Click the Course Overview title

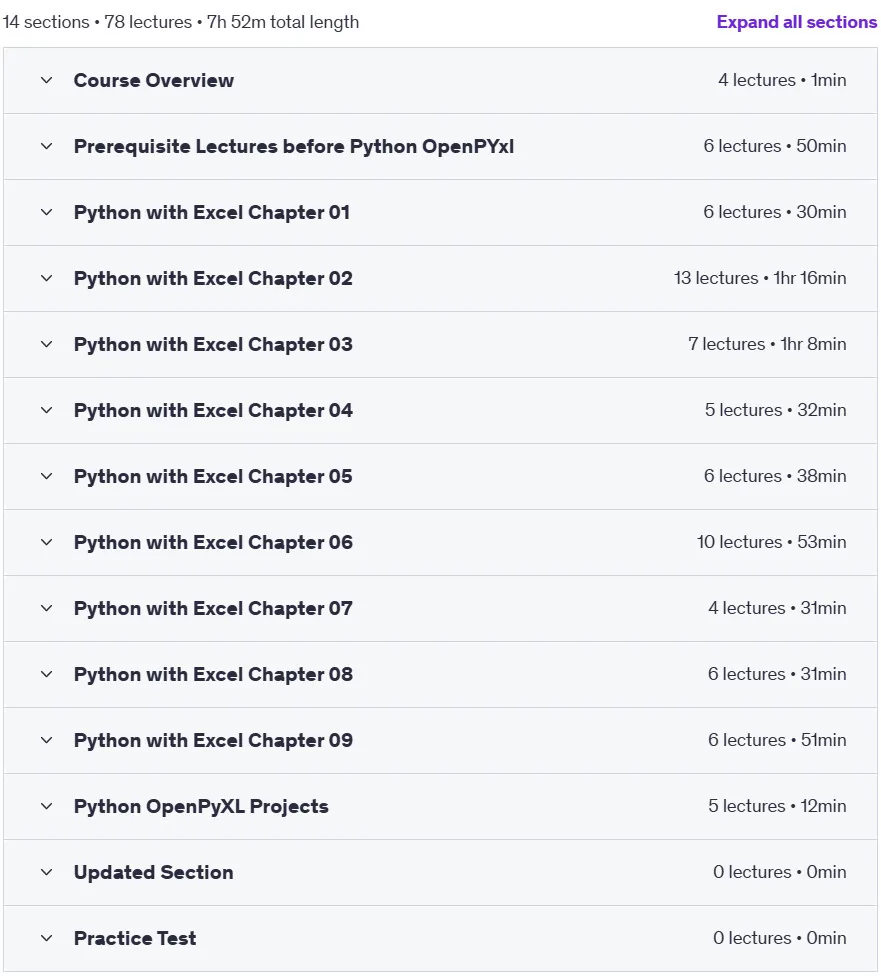tap(153, 80)
